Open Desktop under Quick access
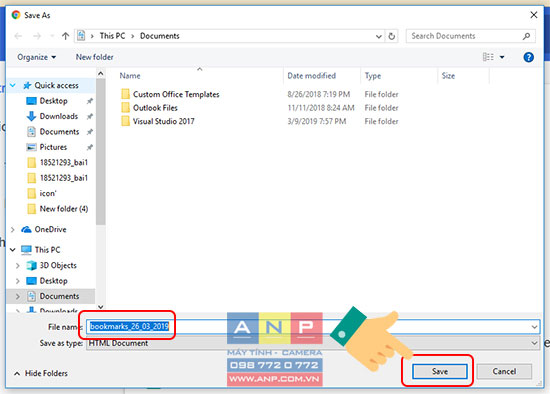550x394 pixels. 53,101
